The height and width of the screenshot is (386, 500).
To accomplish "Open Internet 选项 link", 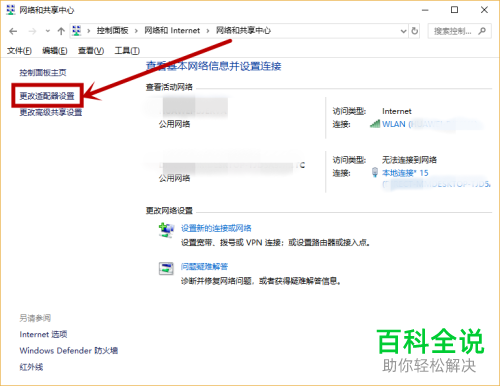I will tap(43, 334).
